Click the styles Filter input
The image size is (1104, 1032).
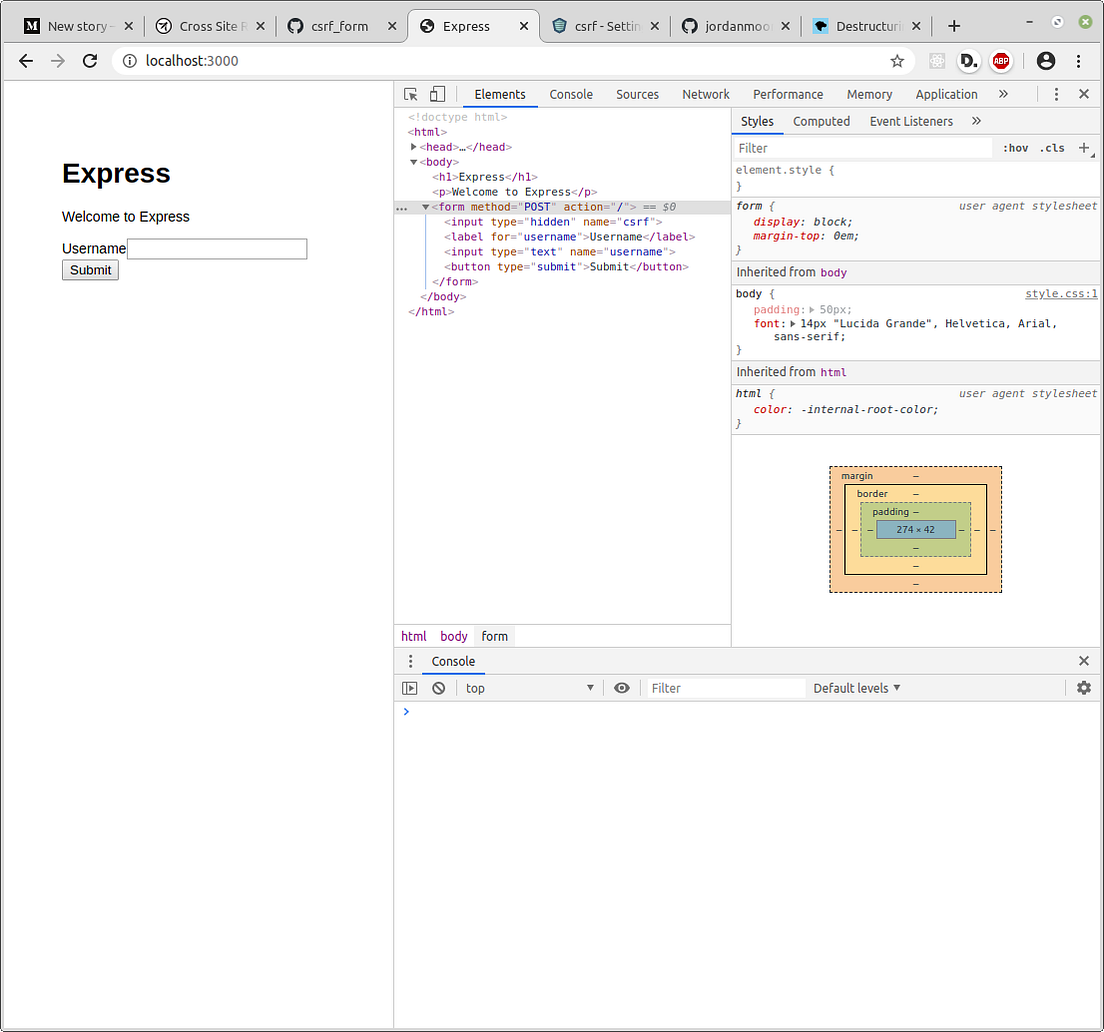(x=862, y=148)
